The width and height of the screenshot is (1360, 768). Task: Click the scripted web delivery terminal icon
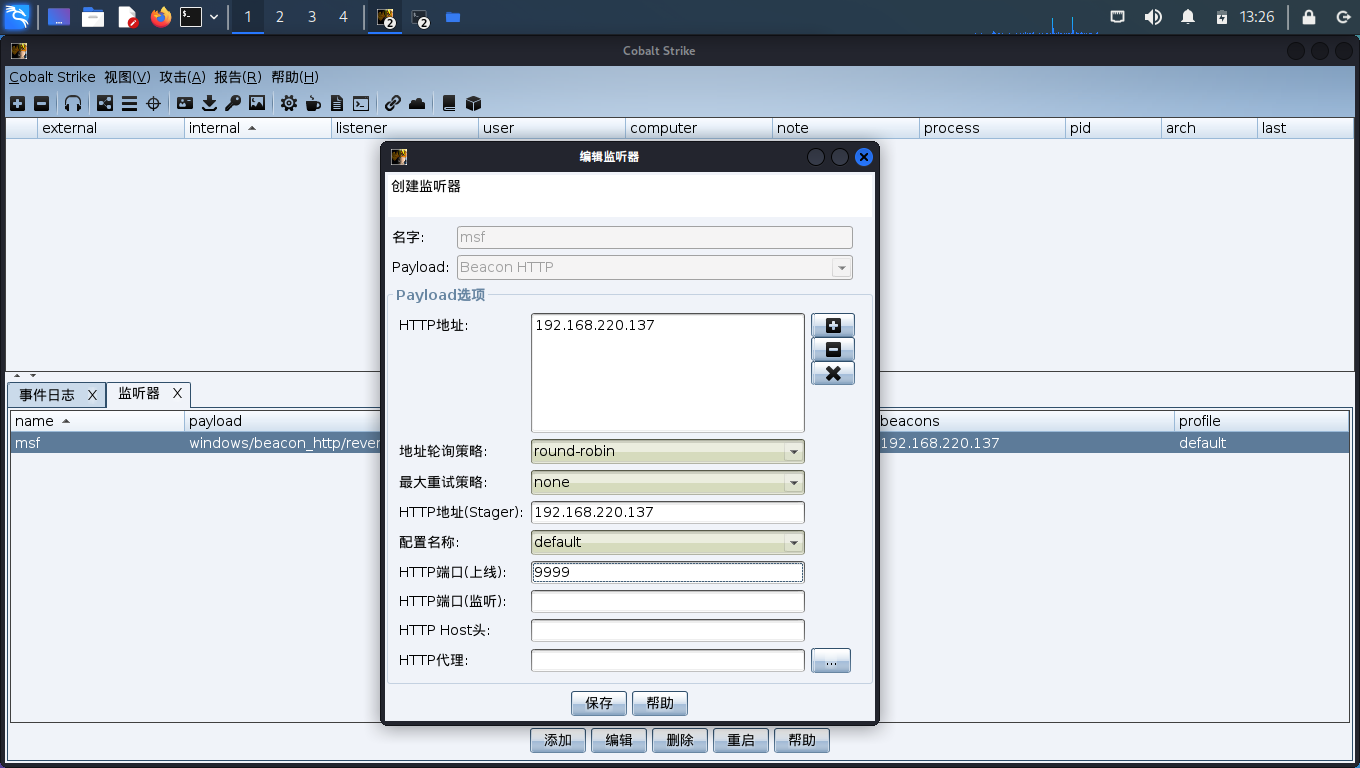coord(361,103)
